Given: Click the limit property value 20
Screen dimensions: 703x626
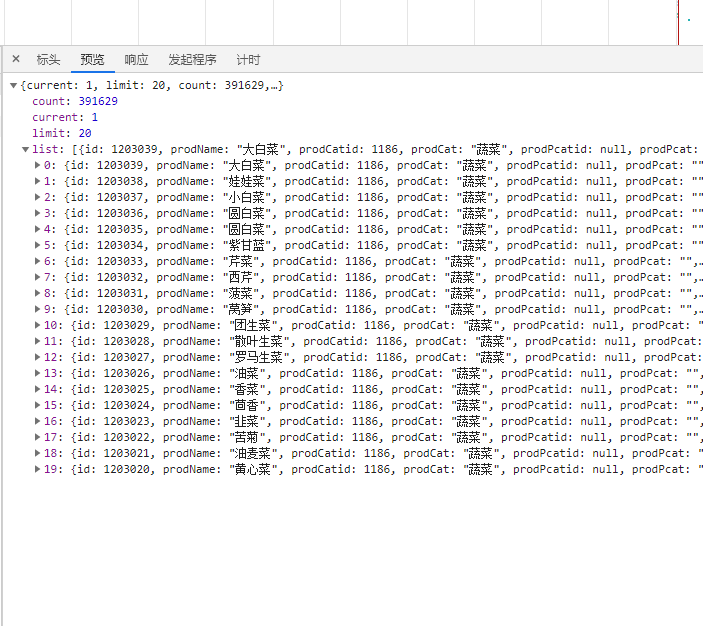Looking at the screenshot, I should pyautogui.click(x=85, y=134).
